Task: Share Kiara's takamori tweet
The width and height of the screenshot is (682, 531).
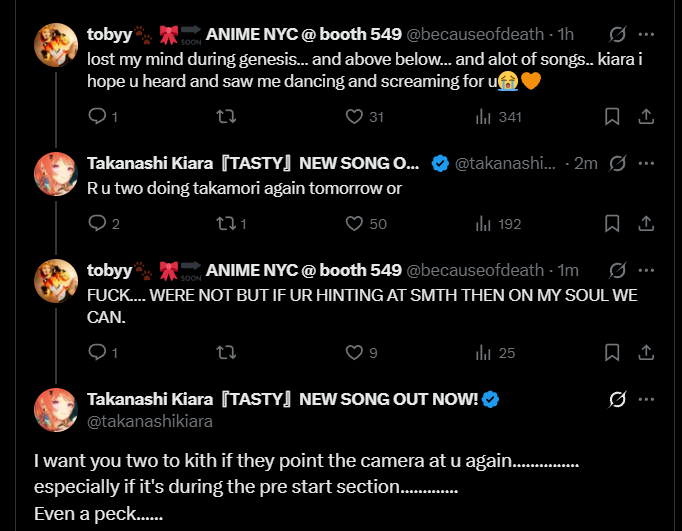Action: point(646,224)
